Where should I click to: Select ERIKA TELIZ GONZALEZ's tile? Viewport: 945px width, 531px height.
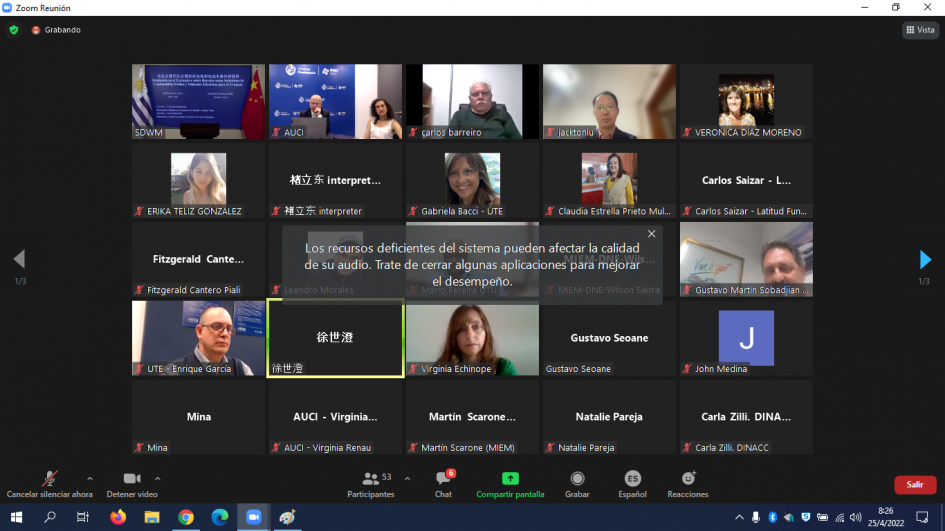(198, 180)
